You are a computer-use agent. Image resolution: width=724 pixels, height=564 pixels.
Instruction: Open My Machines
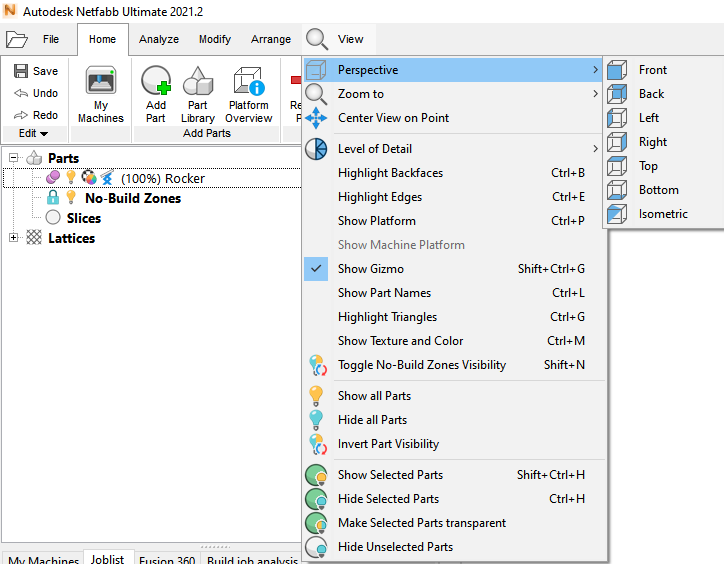(x=101, y=95)
